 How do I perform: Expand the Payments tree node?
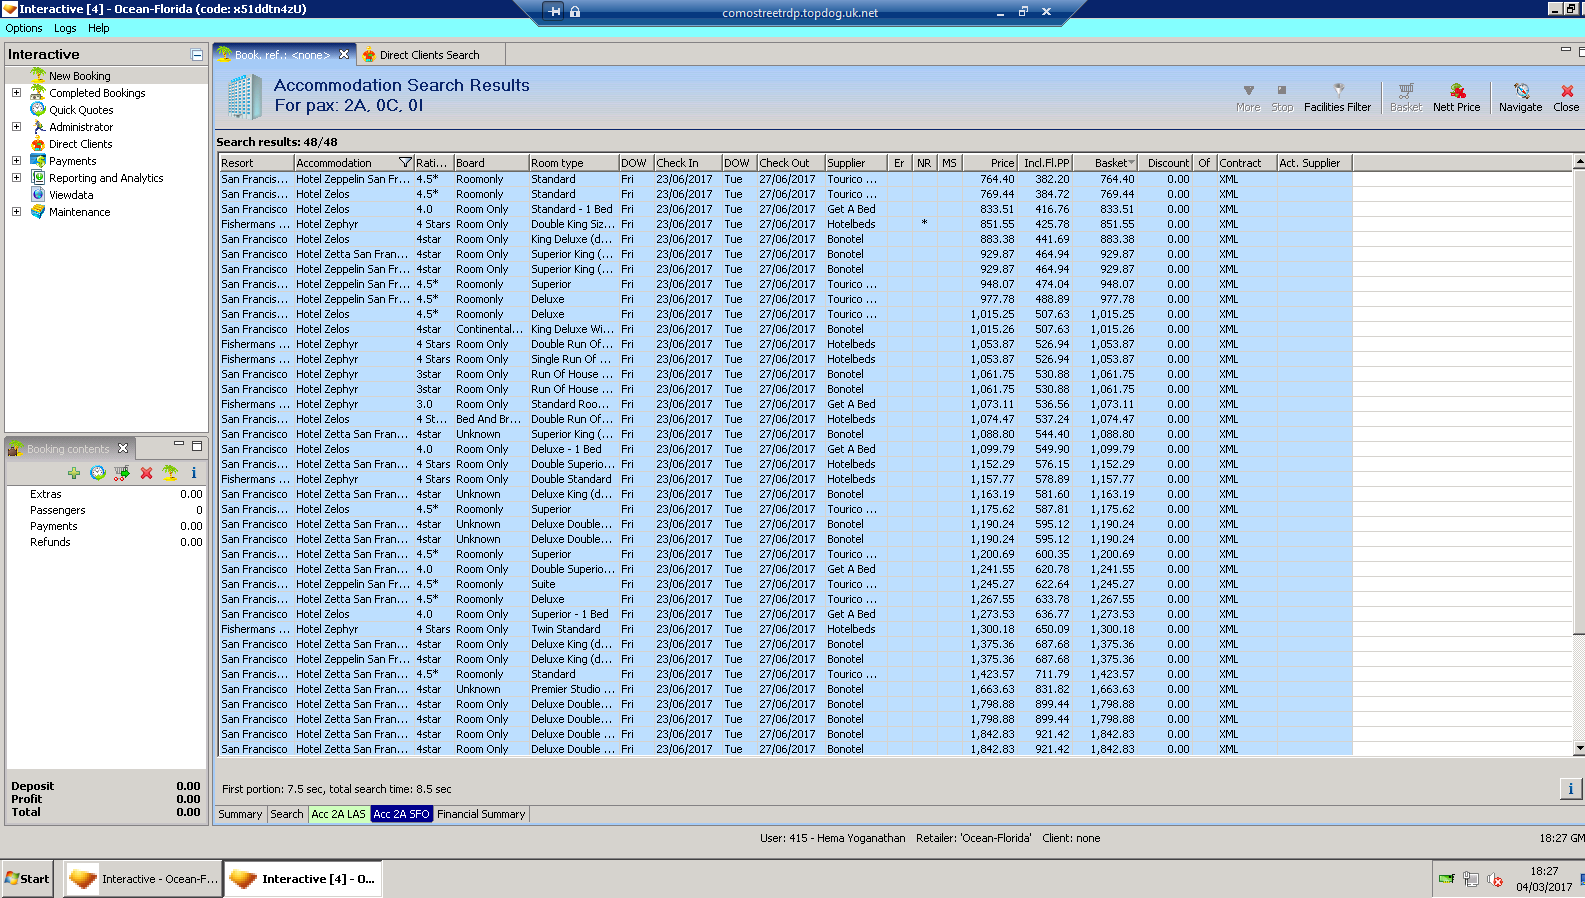[16, 161]
